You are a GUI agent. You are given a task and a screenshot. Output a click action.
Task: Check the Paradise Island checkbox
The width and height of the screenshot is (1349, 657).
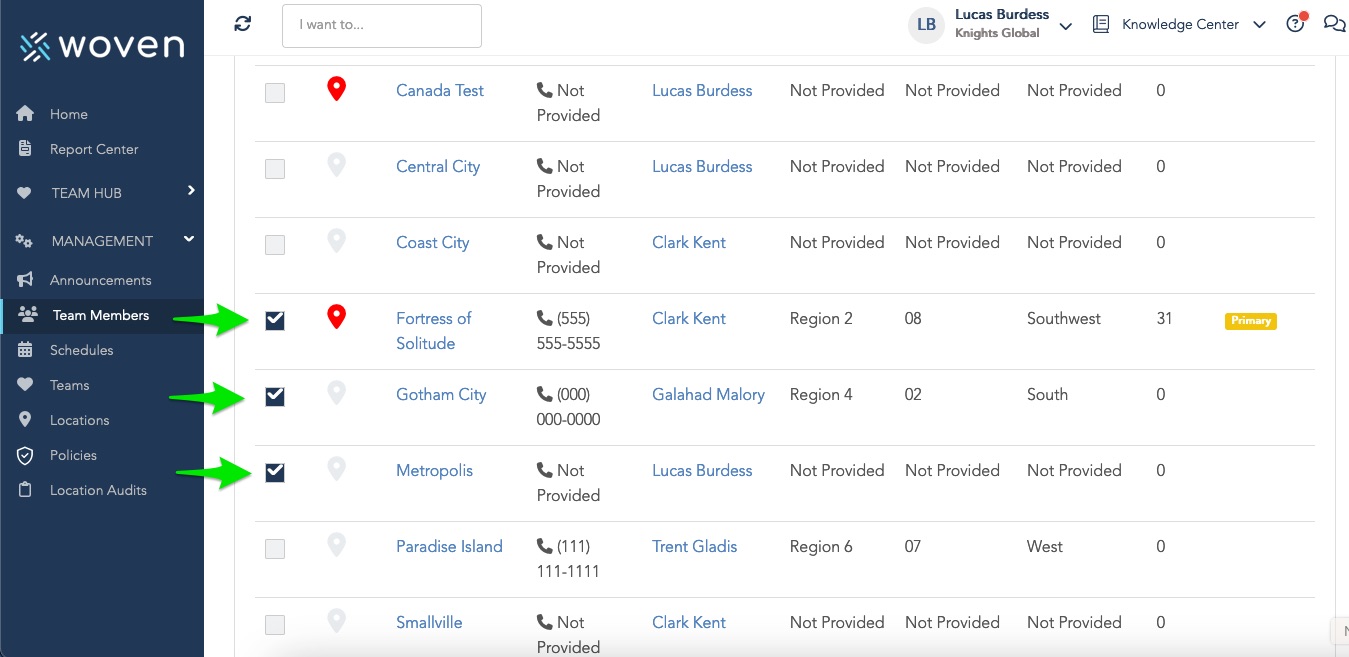(275, 549)
